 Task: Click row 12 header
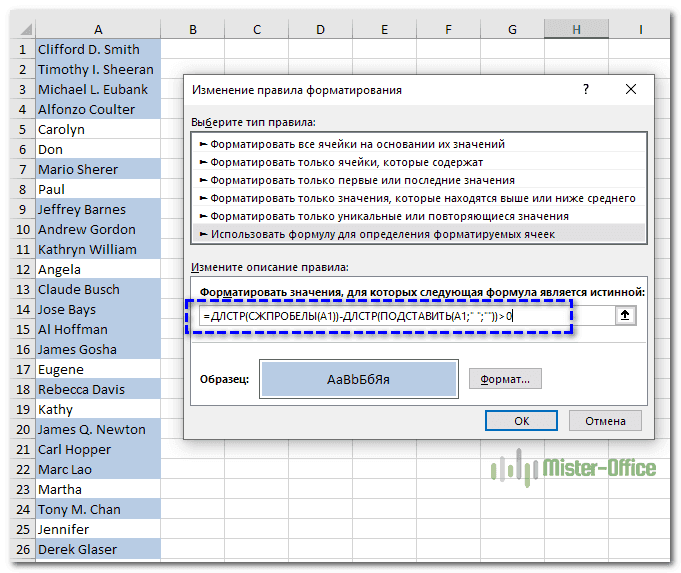coord(17,269)
